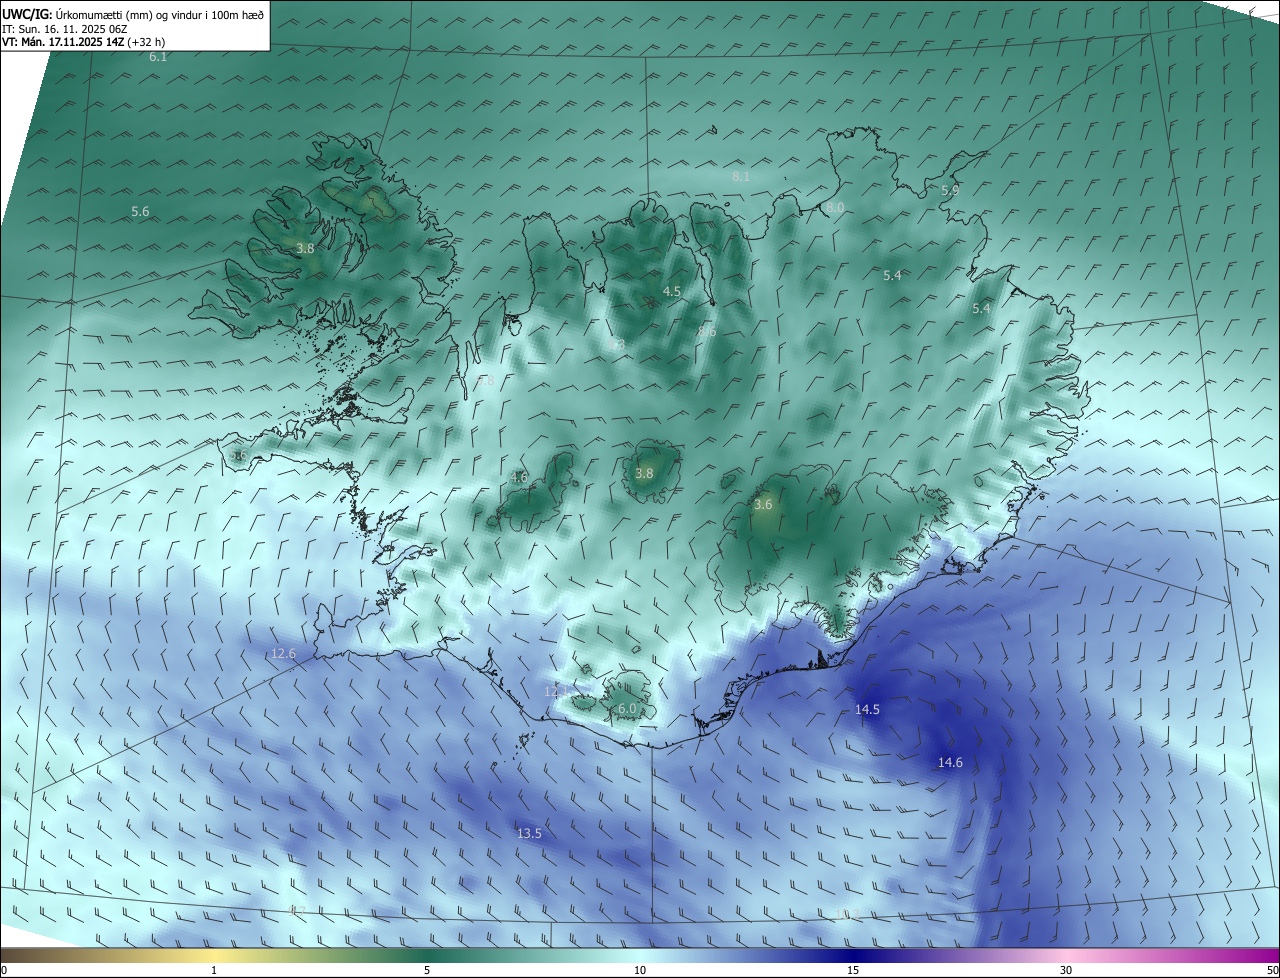Click the 13.5 value label on the map
The height and width of the screenshot is (978, 1280).
(529, 833)
